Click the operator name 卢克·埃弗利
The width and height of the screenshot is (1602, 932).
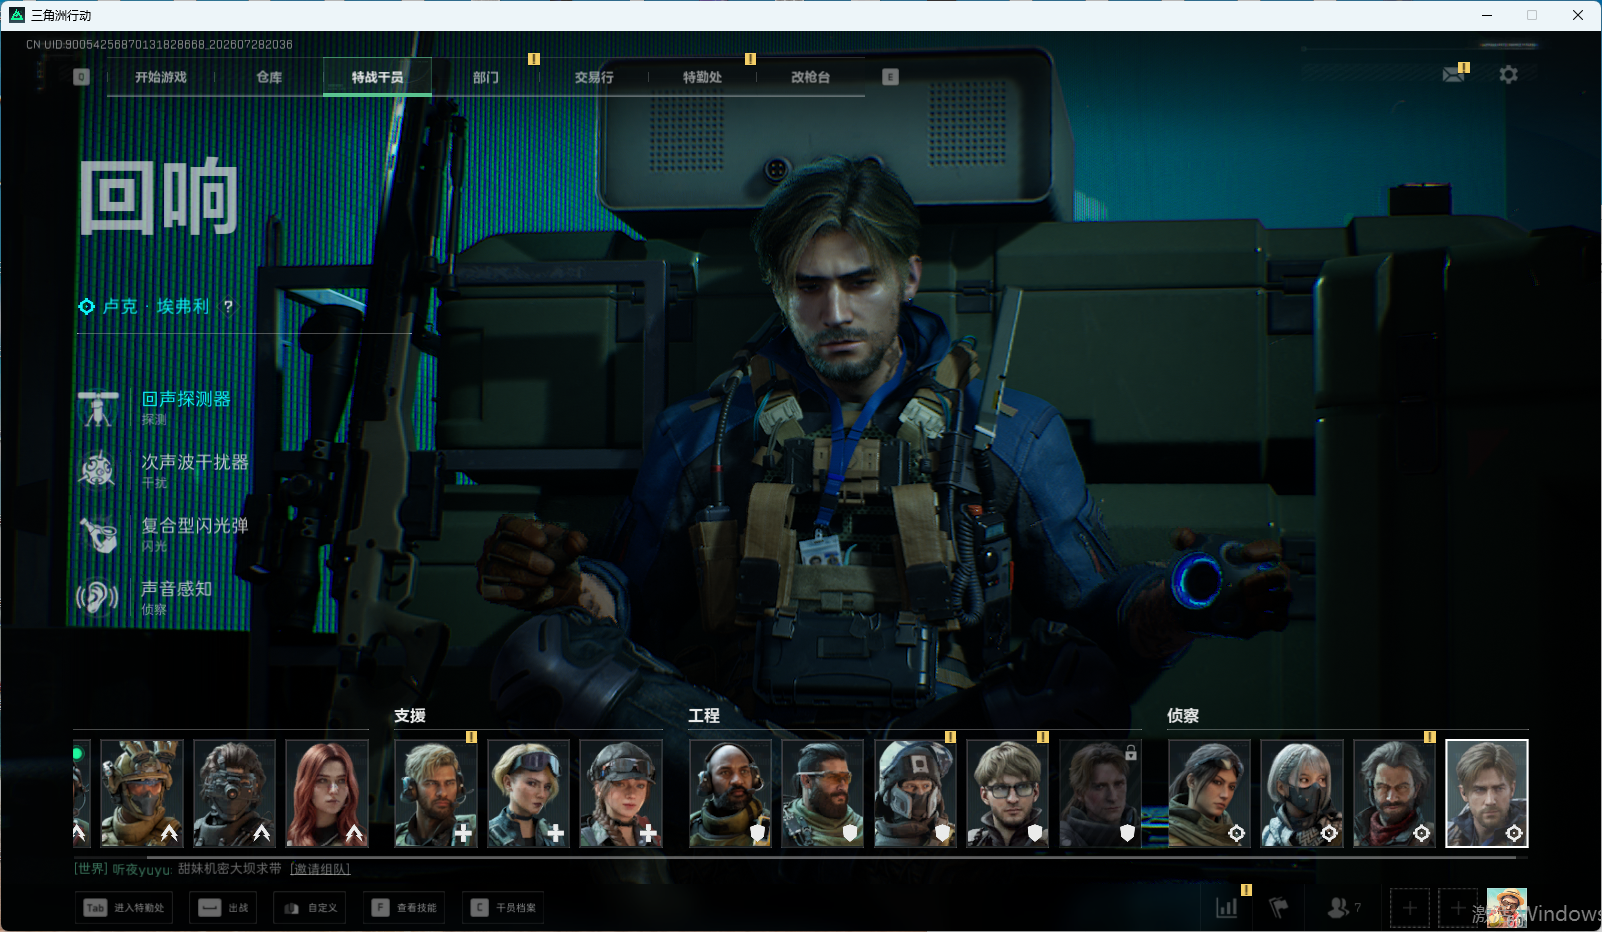click(x=156, y=307)
